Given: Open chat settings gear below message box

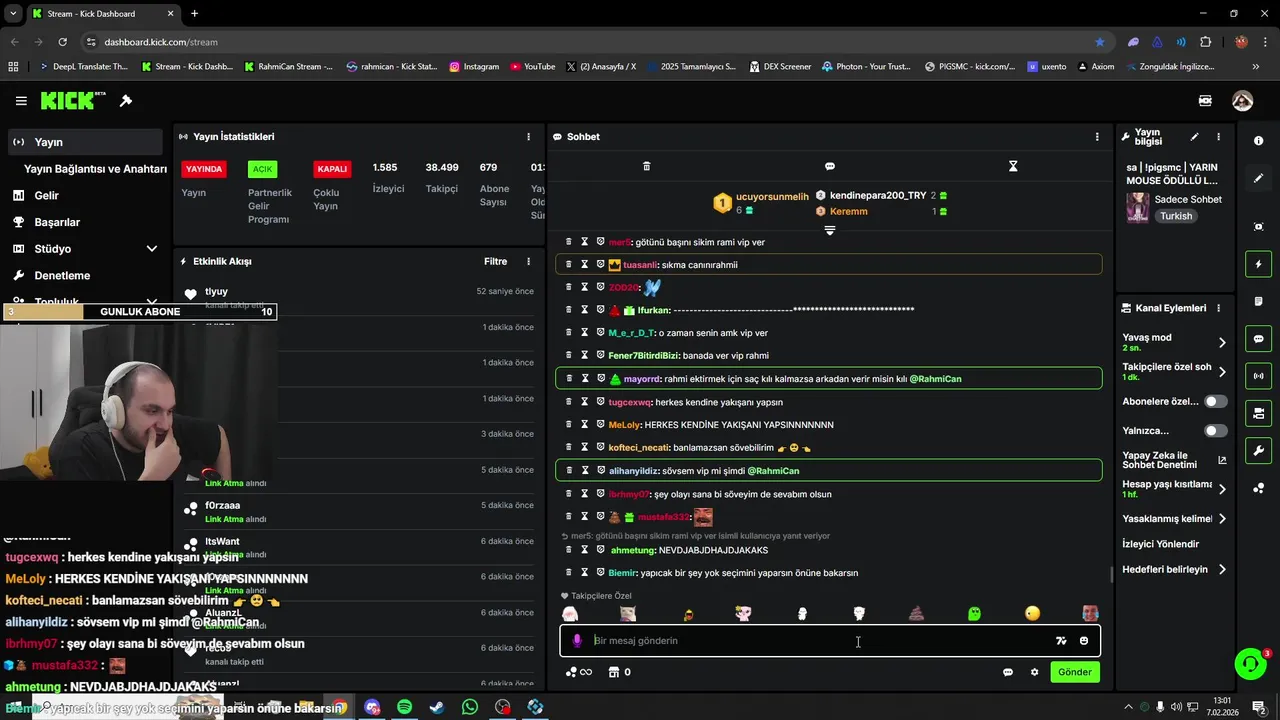Looking at the screenshot, I should click(x=1034, y=672).
